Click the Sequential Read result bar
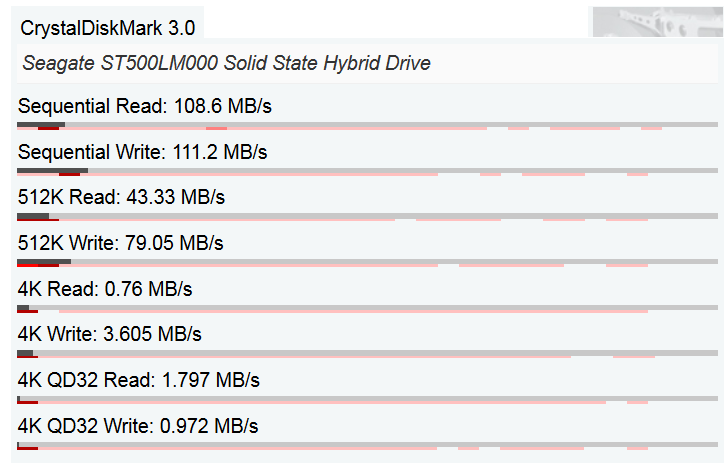The width and height of the screenshot is (727, 464). 367,126
